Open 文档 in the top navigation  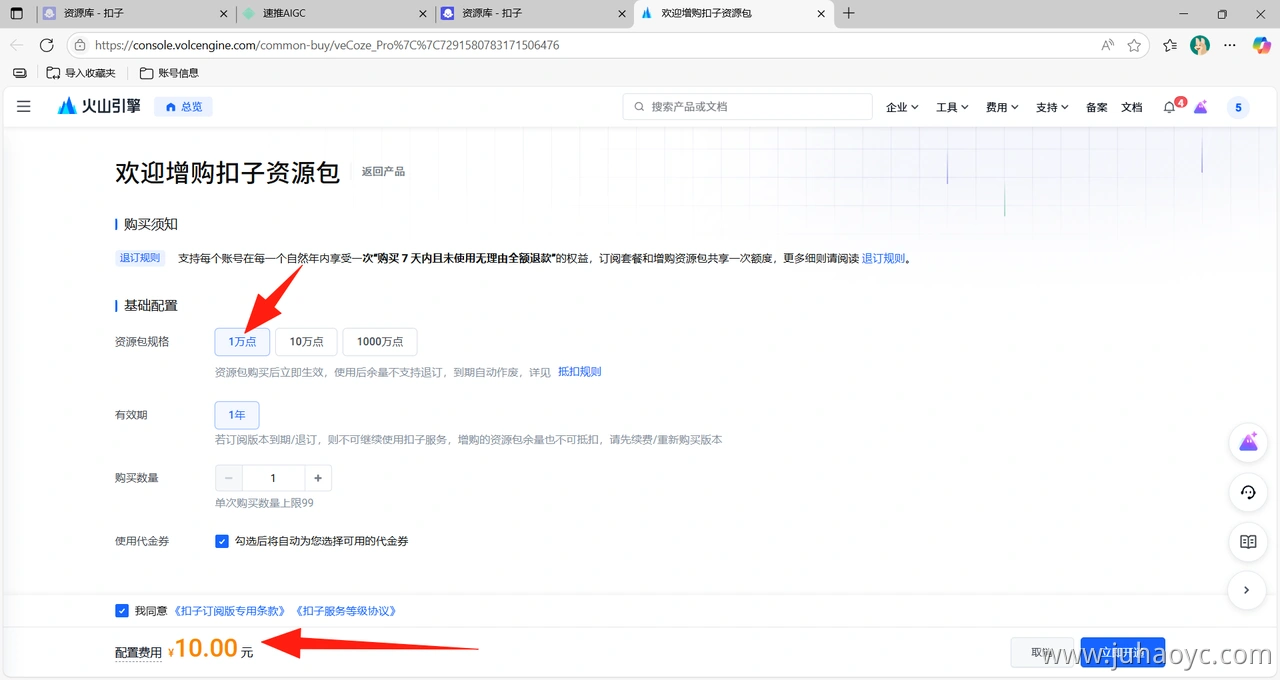click(1132, 107)
